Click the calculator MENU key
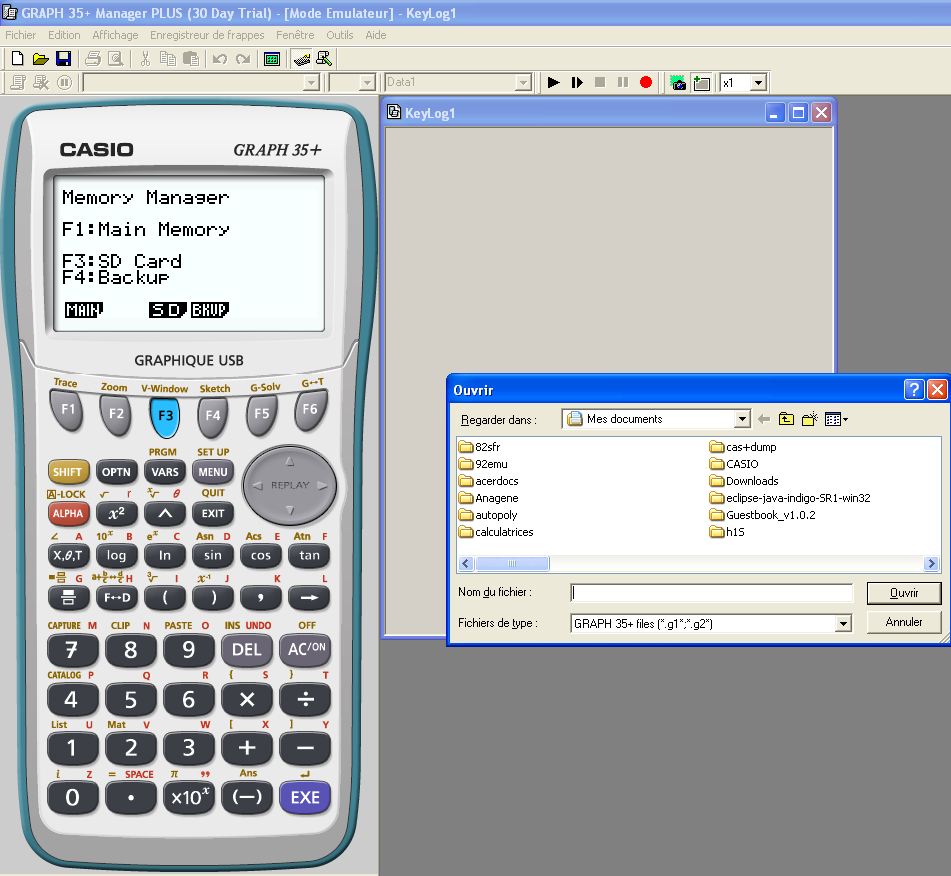 tap(213, 472)
